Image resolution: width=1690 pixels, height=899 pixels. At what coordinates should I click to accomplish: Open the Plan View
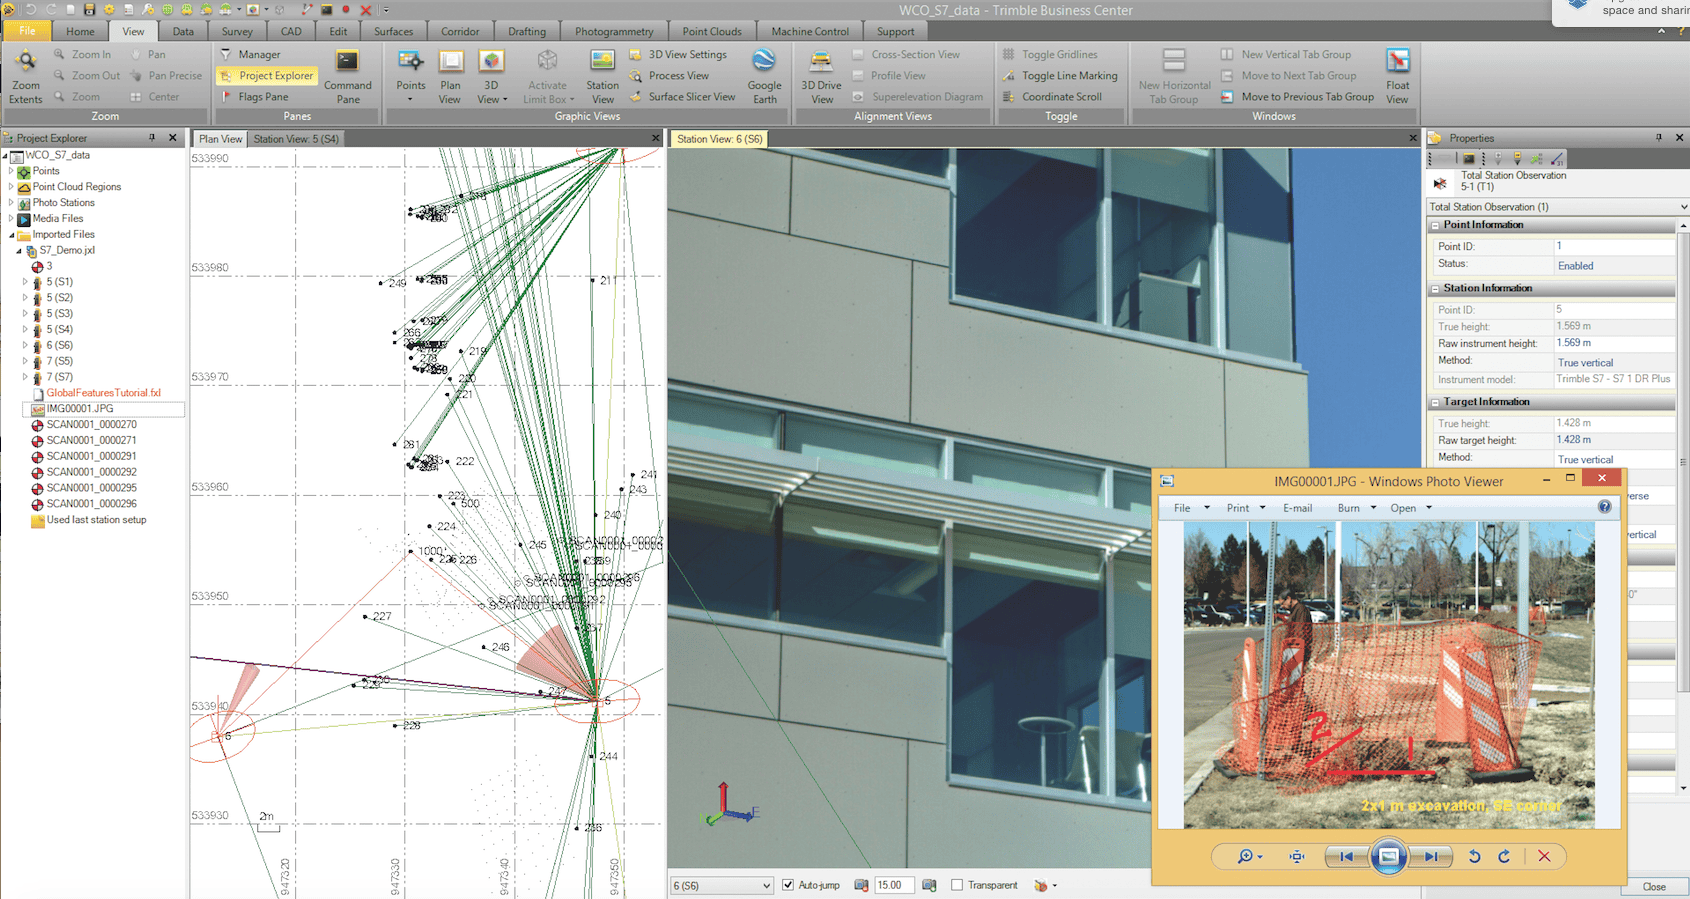click(x=450, y=76)
